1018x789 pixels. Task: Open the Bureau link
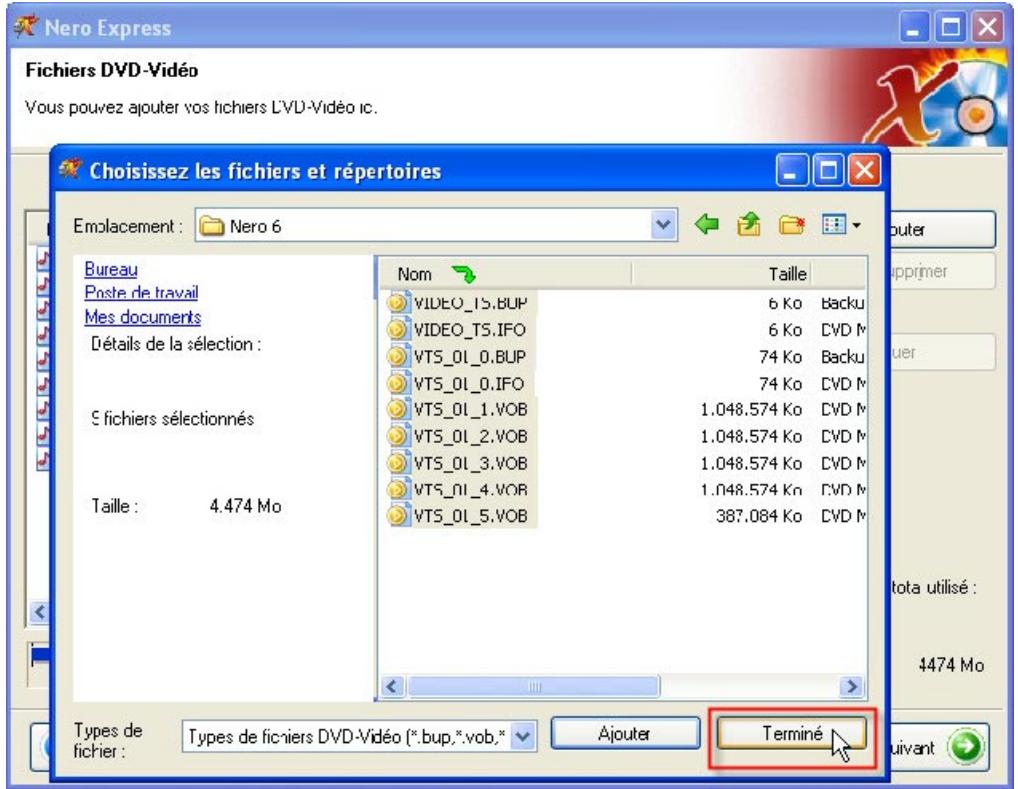tap(111, 269)
